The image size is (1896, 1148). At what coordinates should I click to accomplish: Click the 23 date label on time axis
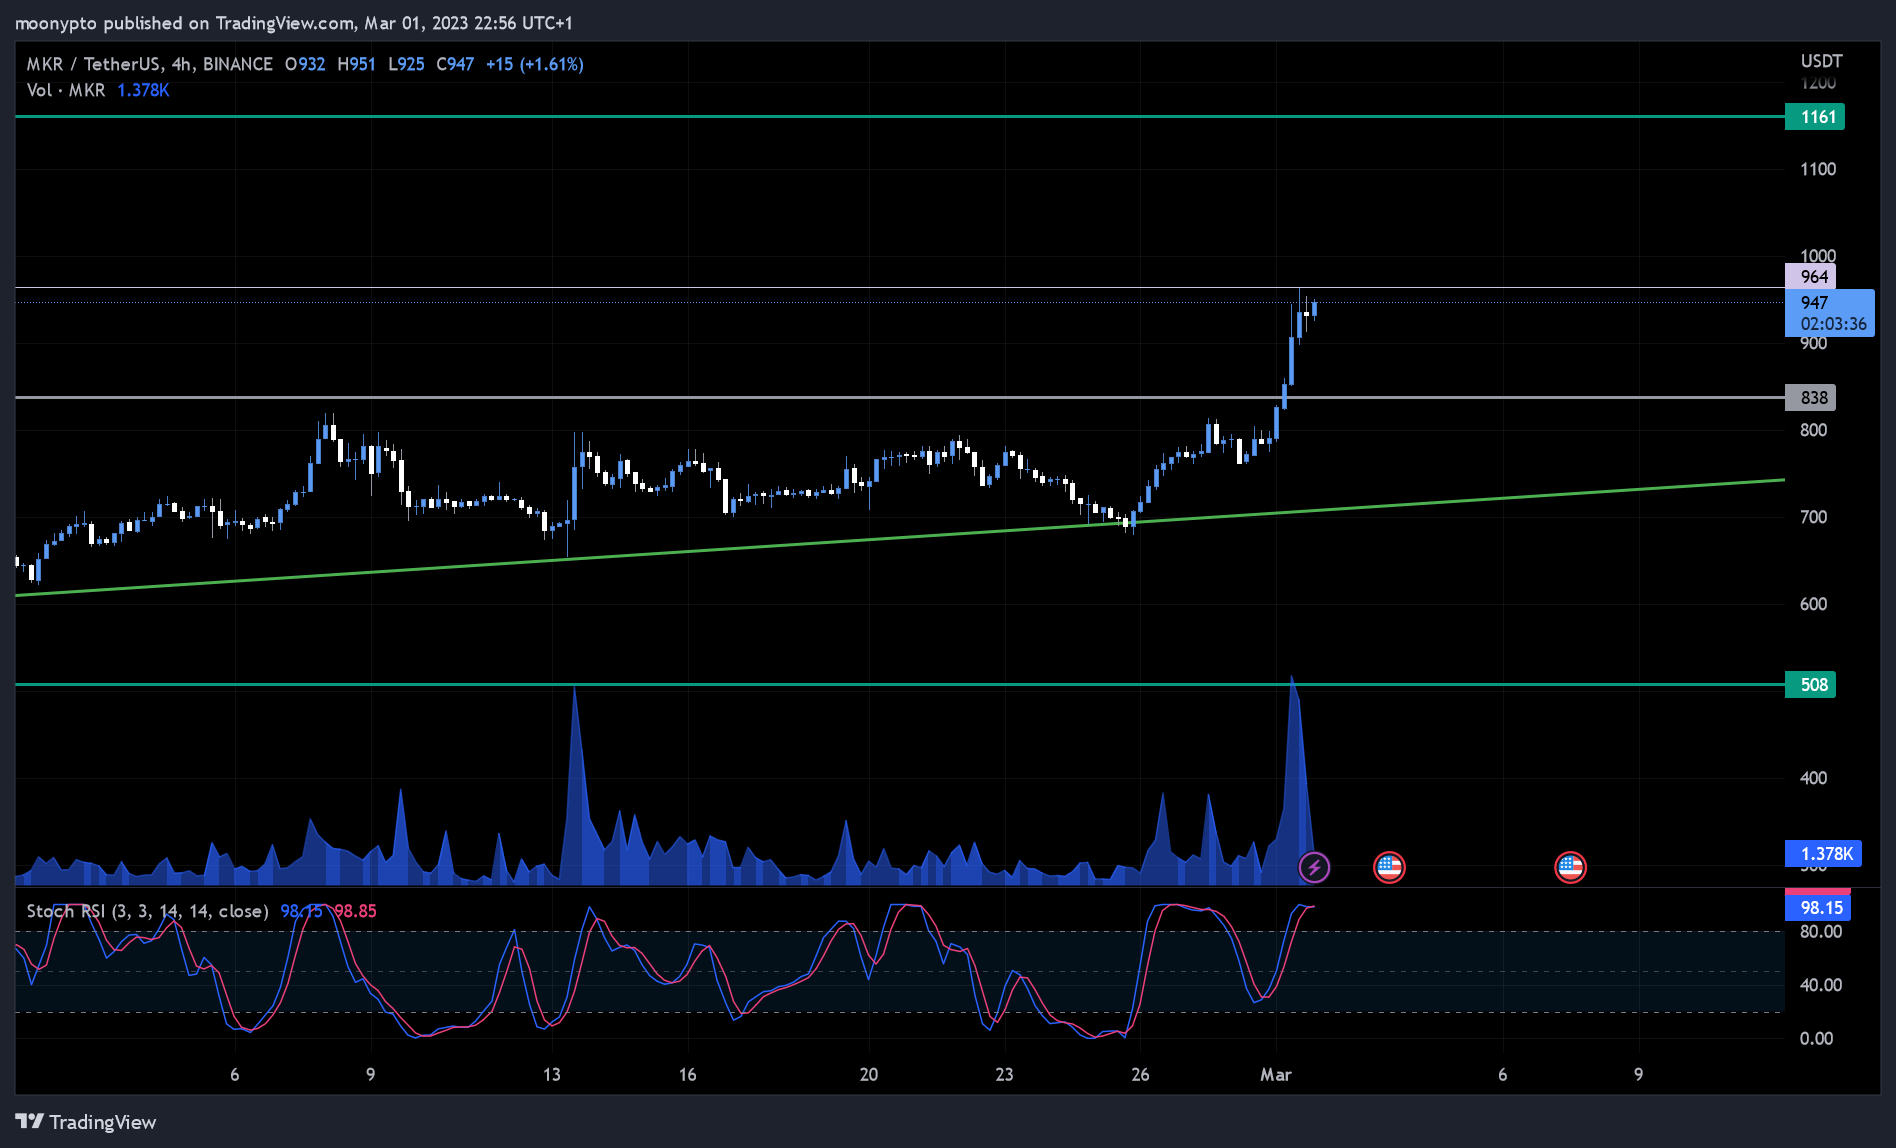pyautogui.click(x=1004, y=1075)
